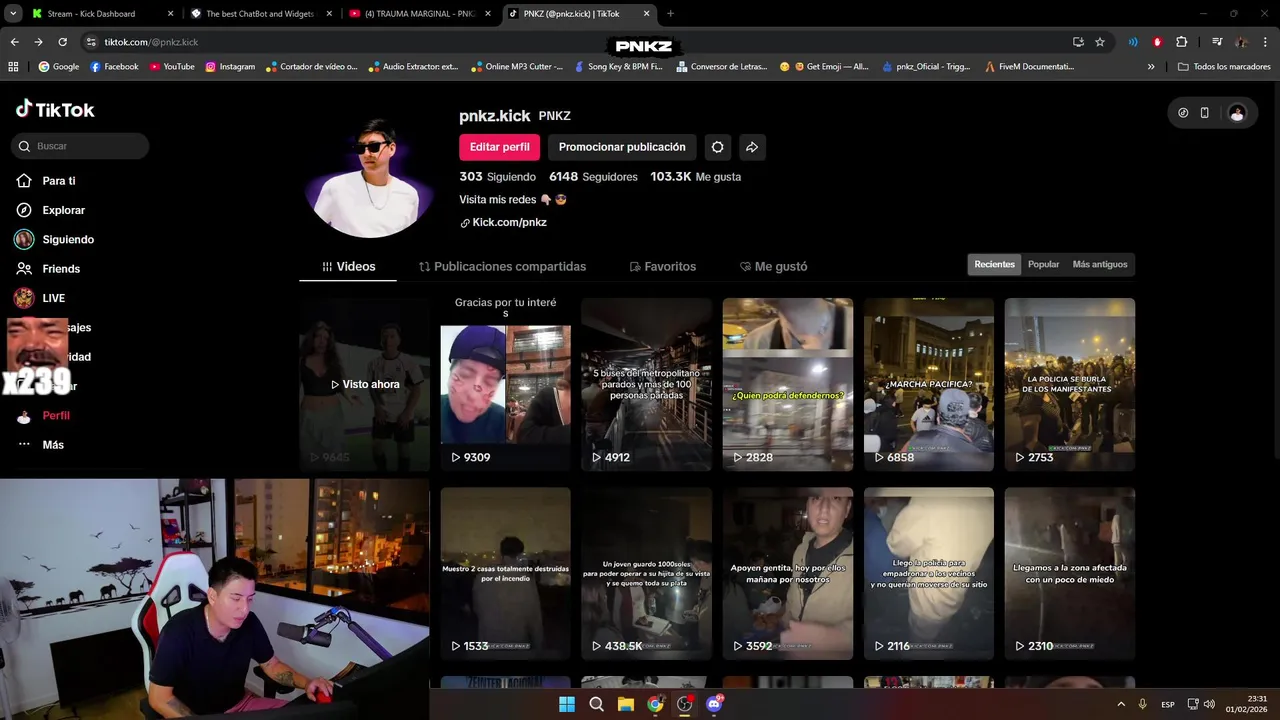Expand the Más options in the sidebar
This screenshot has height=720, width=1280.
pyautogui.click(x=40, y=445)
